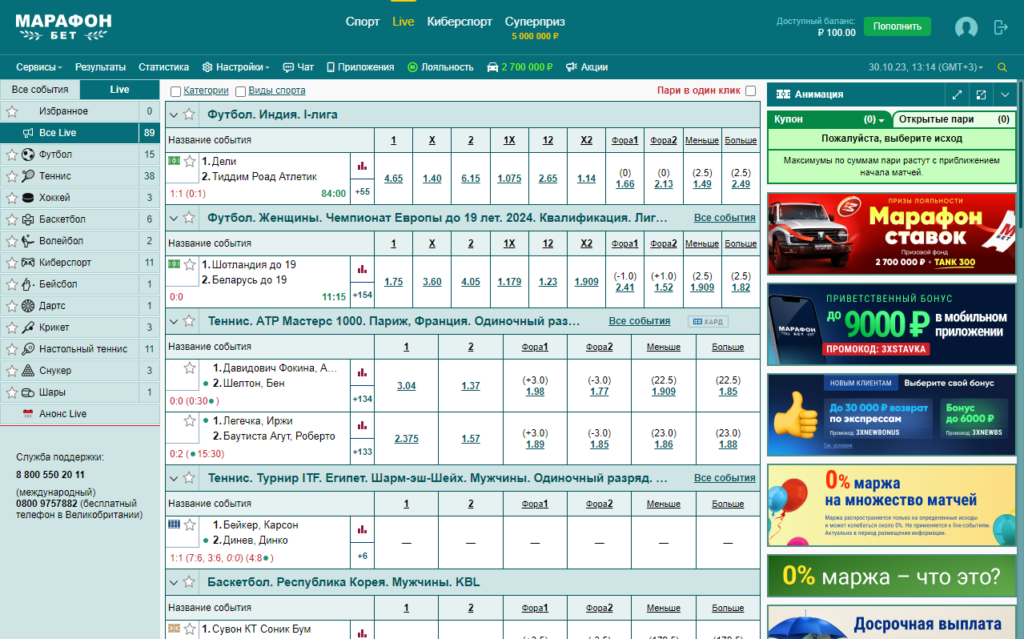Open Результаты menu item
The image size is (1024, 639).
[x=100, y=67]
